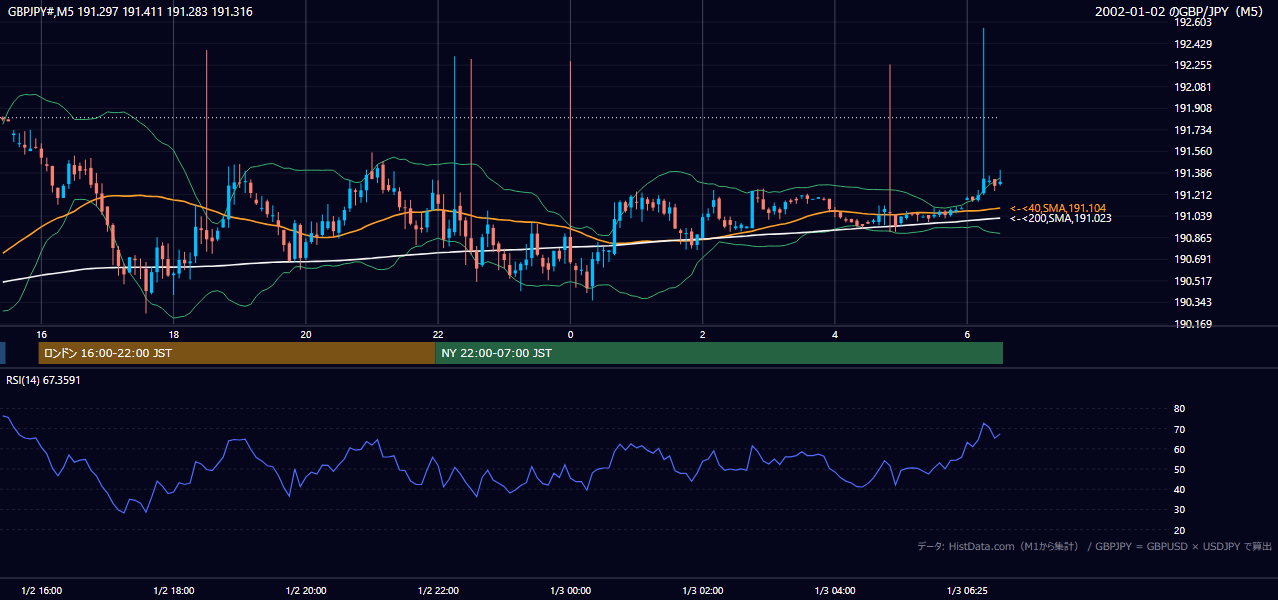
Task: Click price axis value 190.343
Action: [x=1192, y=302]
